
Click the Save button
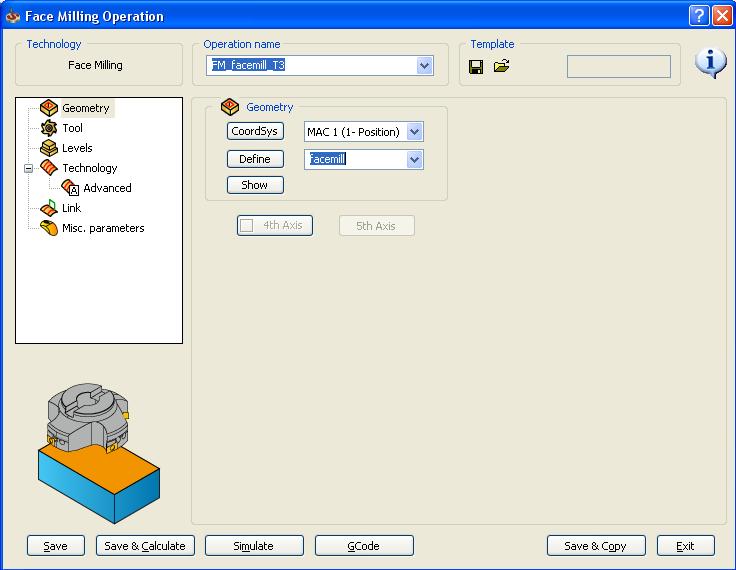click(55, 546)
